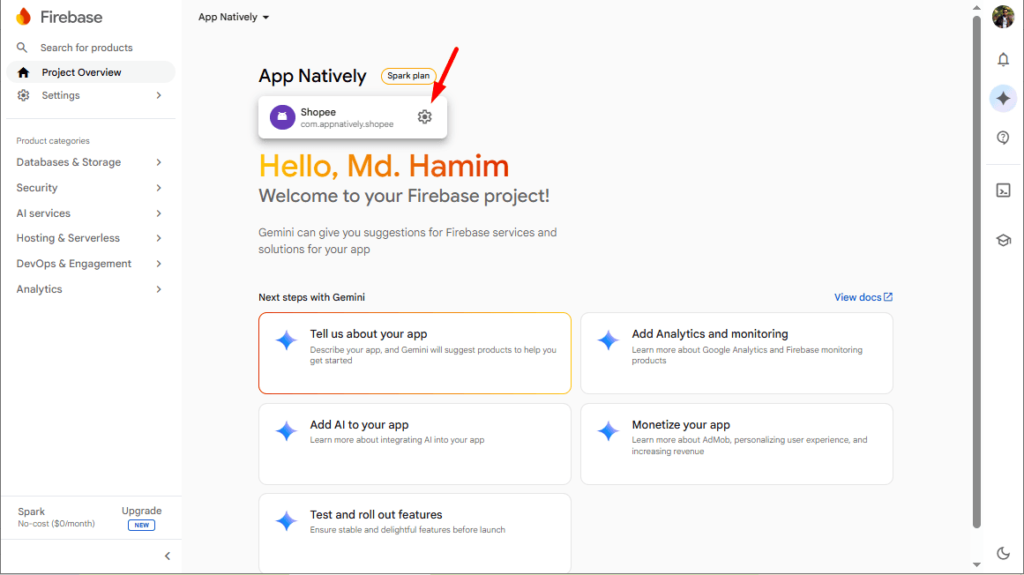Expand DevOps & Engagement category
The height and width of the screenshot is (575, 1024).
point(89,263)
